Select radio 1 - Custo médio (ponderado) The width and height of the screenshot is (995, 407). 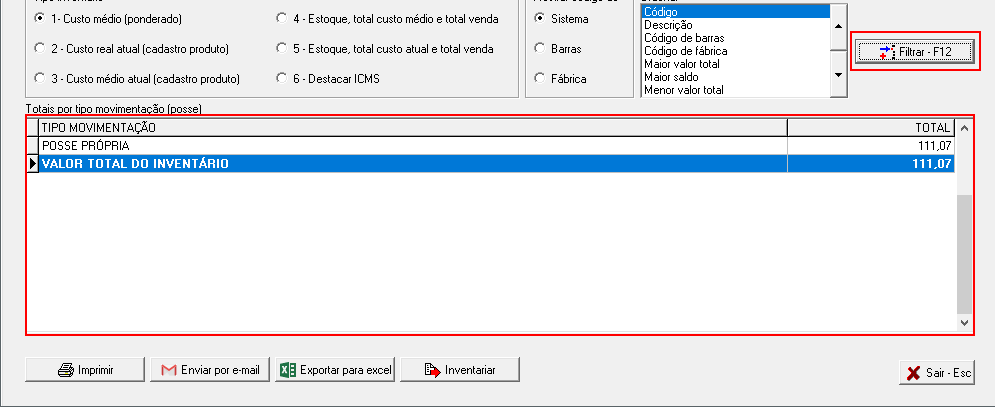point(39,19)
